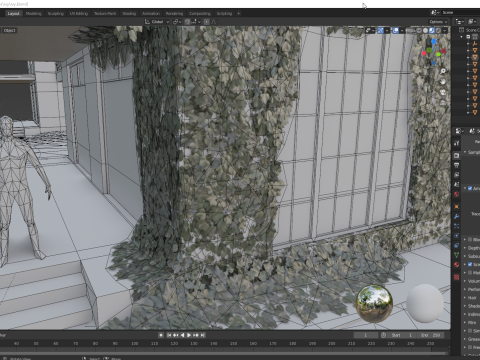Open the Modifiers wrench tab
Image resolution: width=480 pixels, height=360 pixels.
(x=456, y=216)
